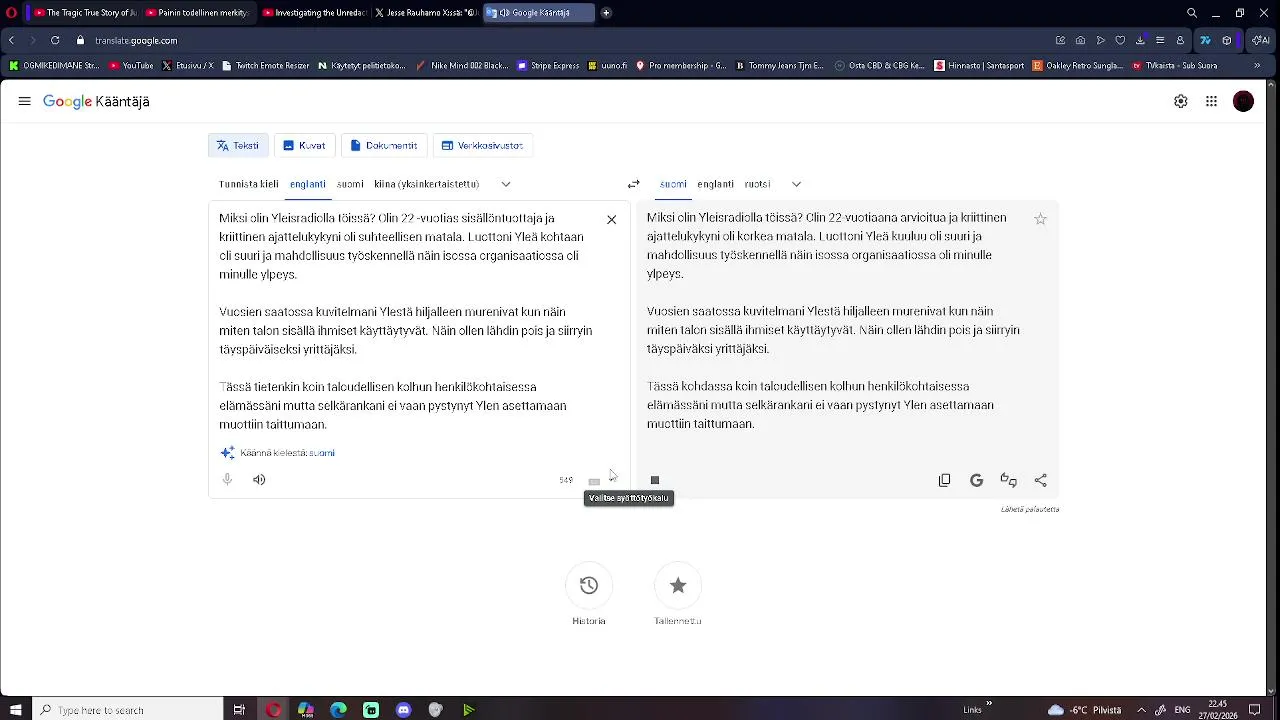Viewport: 1280px width, 720px height.
Task: Swap source and target languages
Action: pos(633,184)
